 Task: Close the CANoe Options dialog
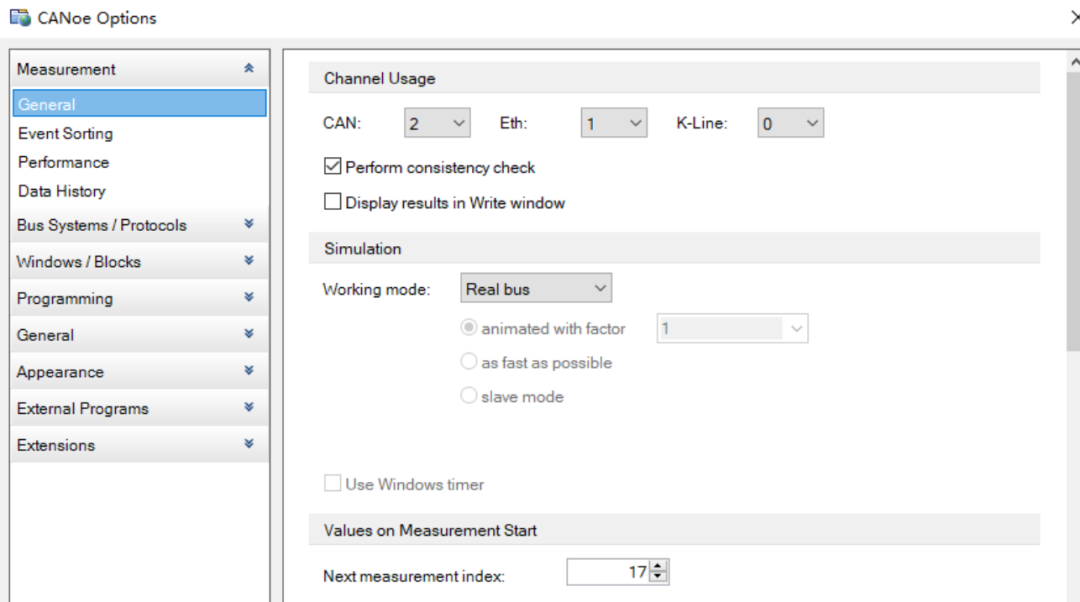pyautogui.click(x=1074, y=17)
